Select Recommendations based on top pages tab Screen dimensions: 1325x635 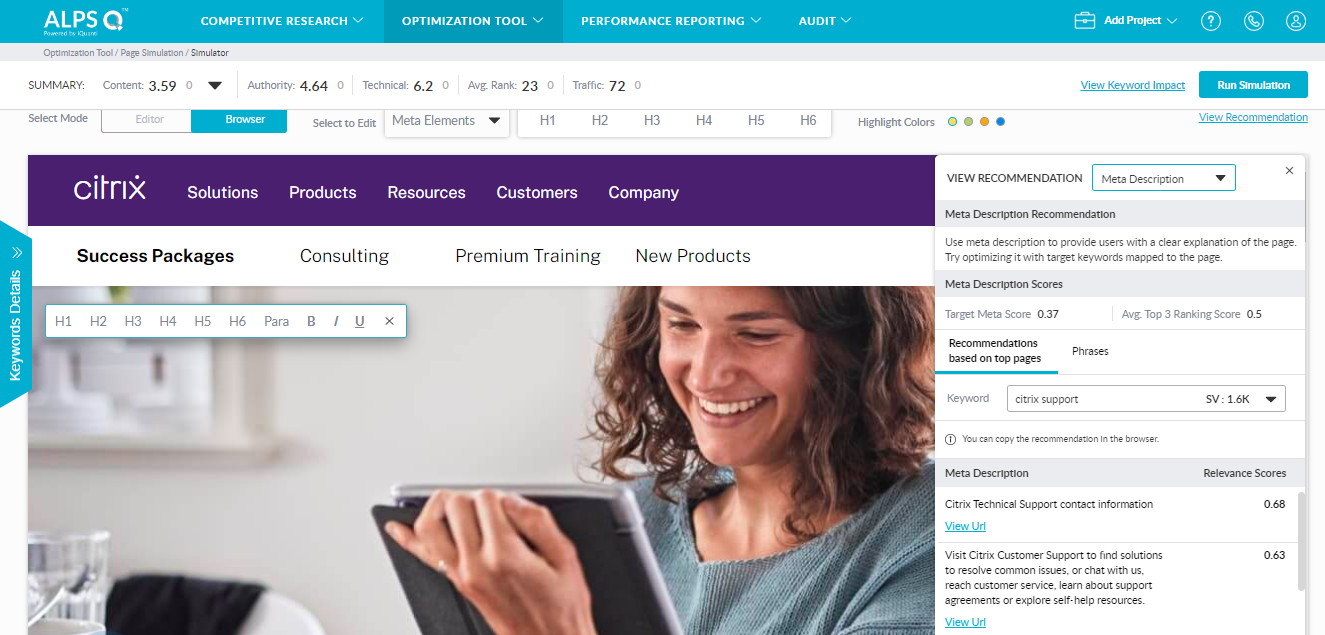(x=995, y=351)
